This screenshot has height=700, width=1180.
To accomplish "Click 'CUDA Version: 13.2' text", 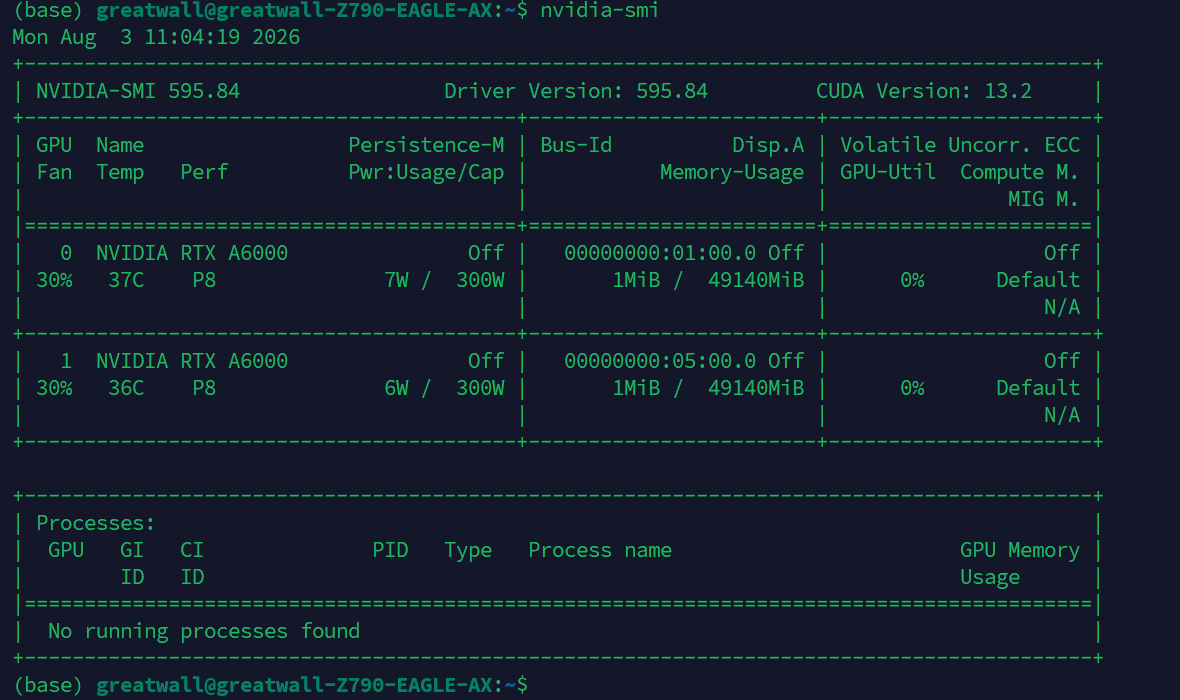I will (x=923, y=91).
